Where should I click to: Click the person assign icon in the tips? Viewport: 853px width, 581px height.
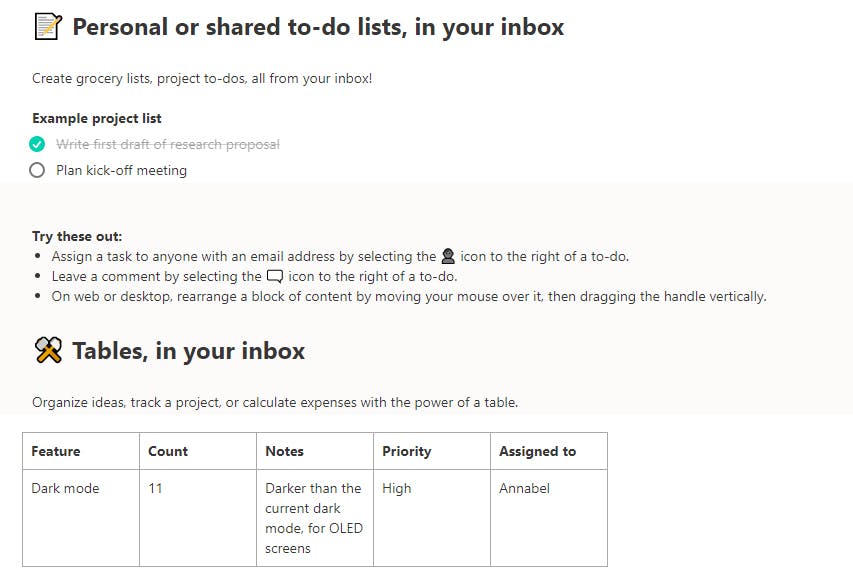click(448, 256)
